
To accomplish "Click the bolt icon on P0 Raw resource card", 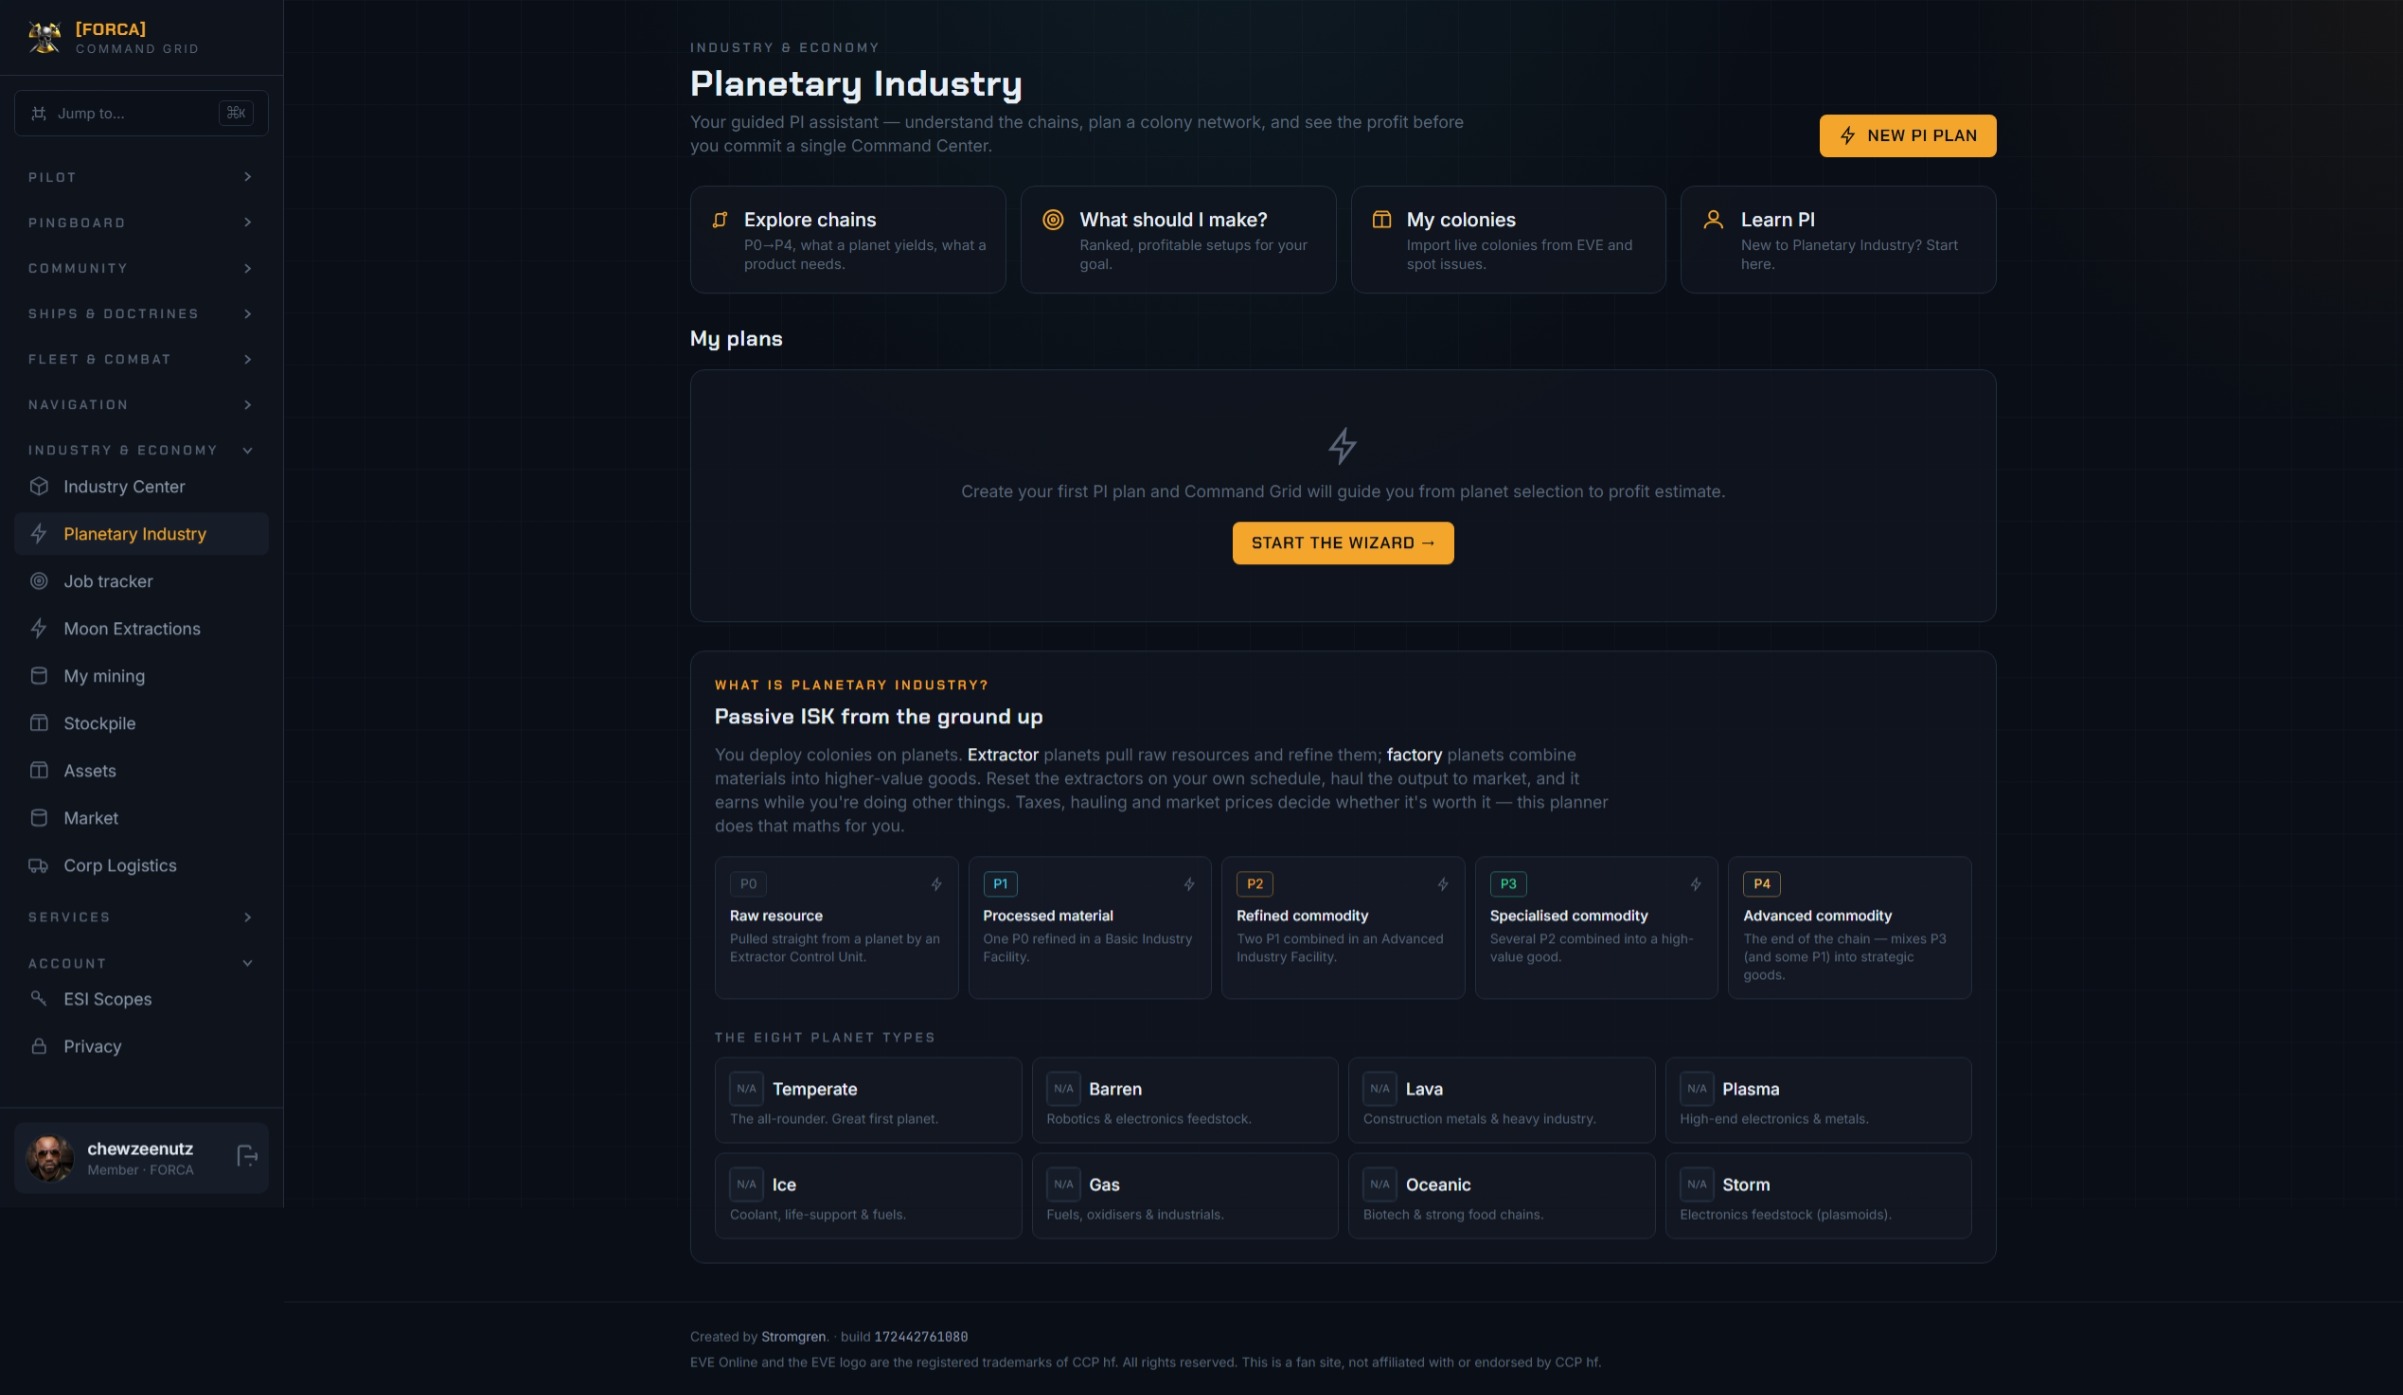I will pyautogui.click(x=937, y=884).
